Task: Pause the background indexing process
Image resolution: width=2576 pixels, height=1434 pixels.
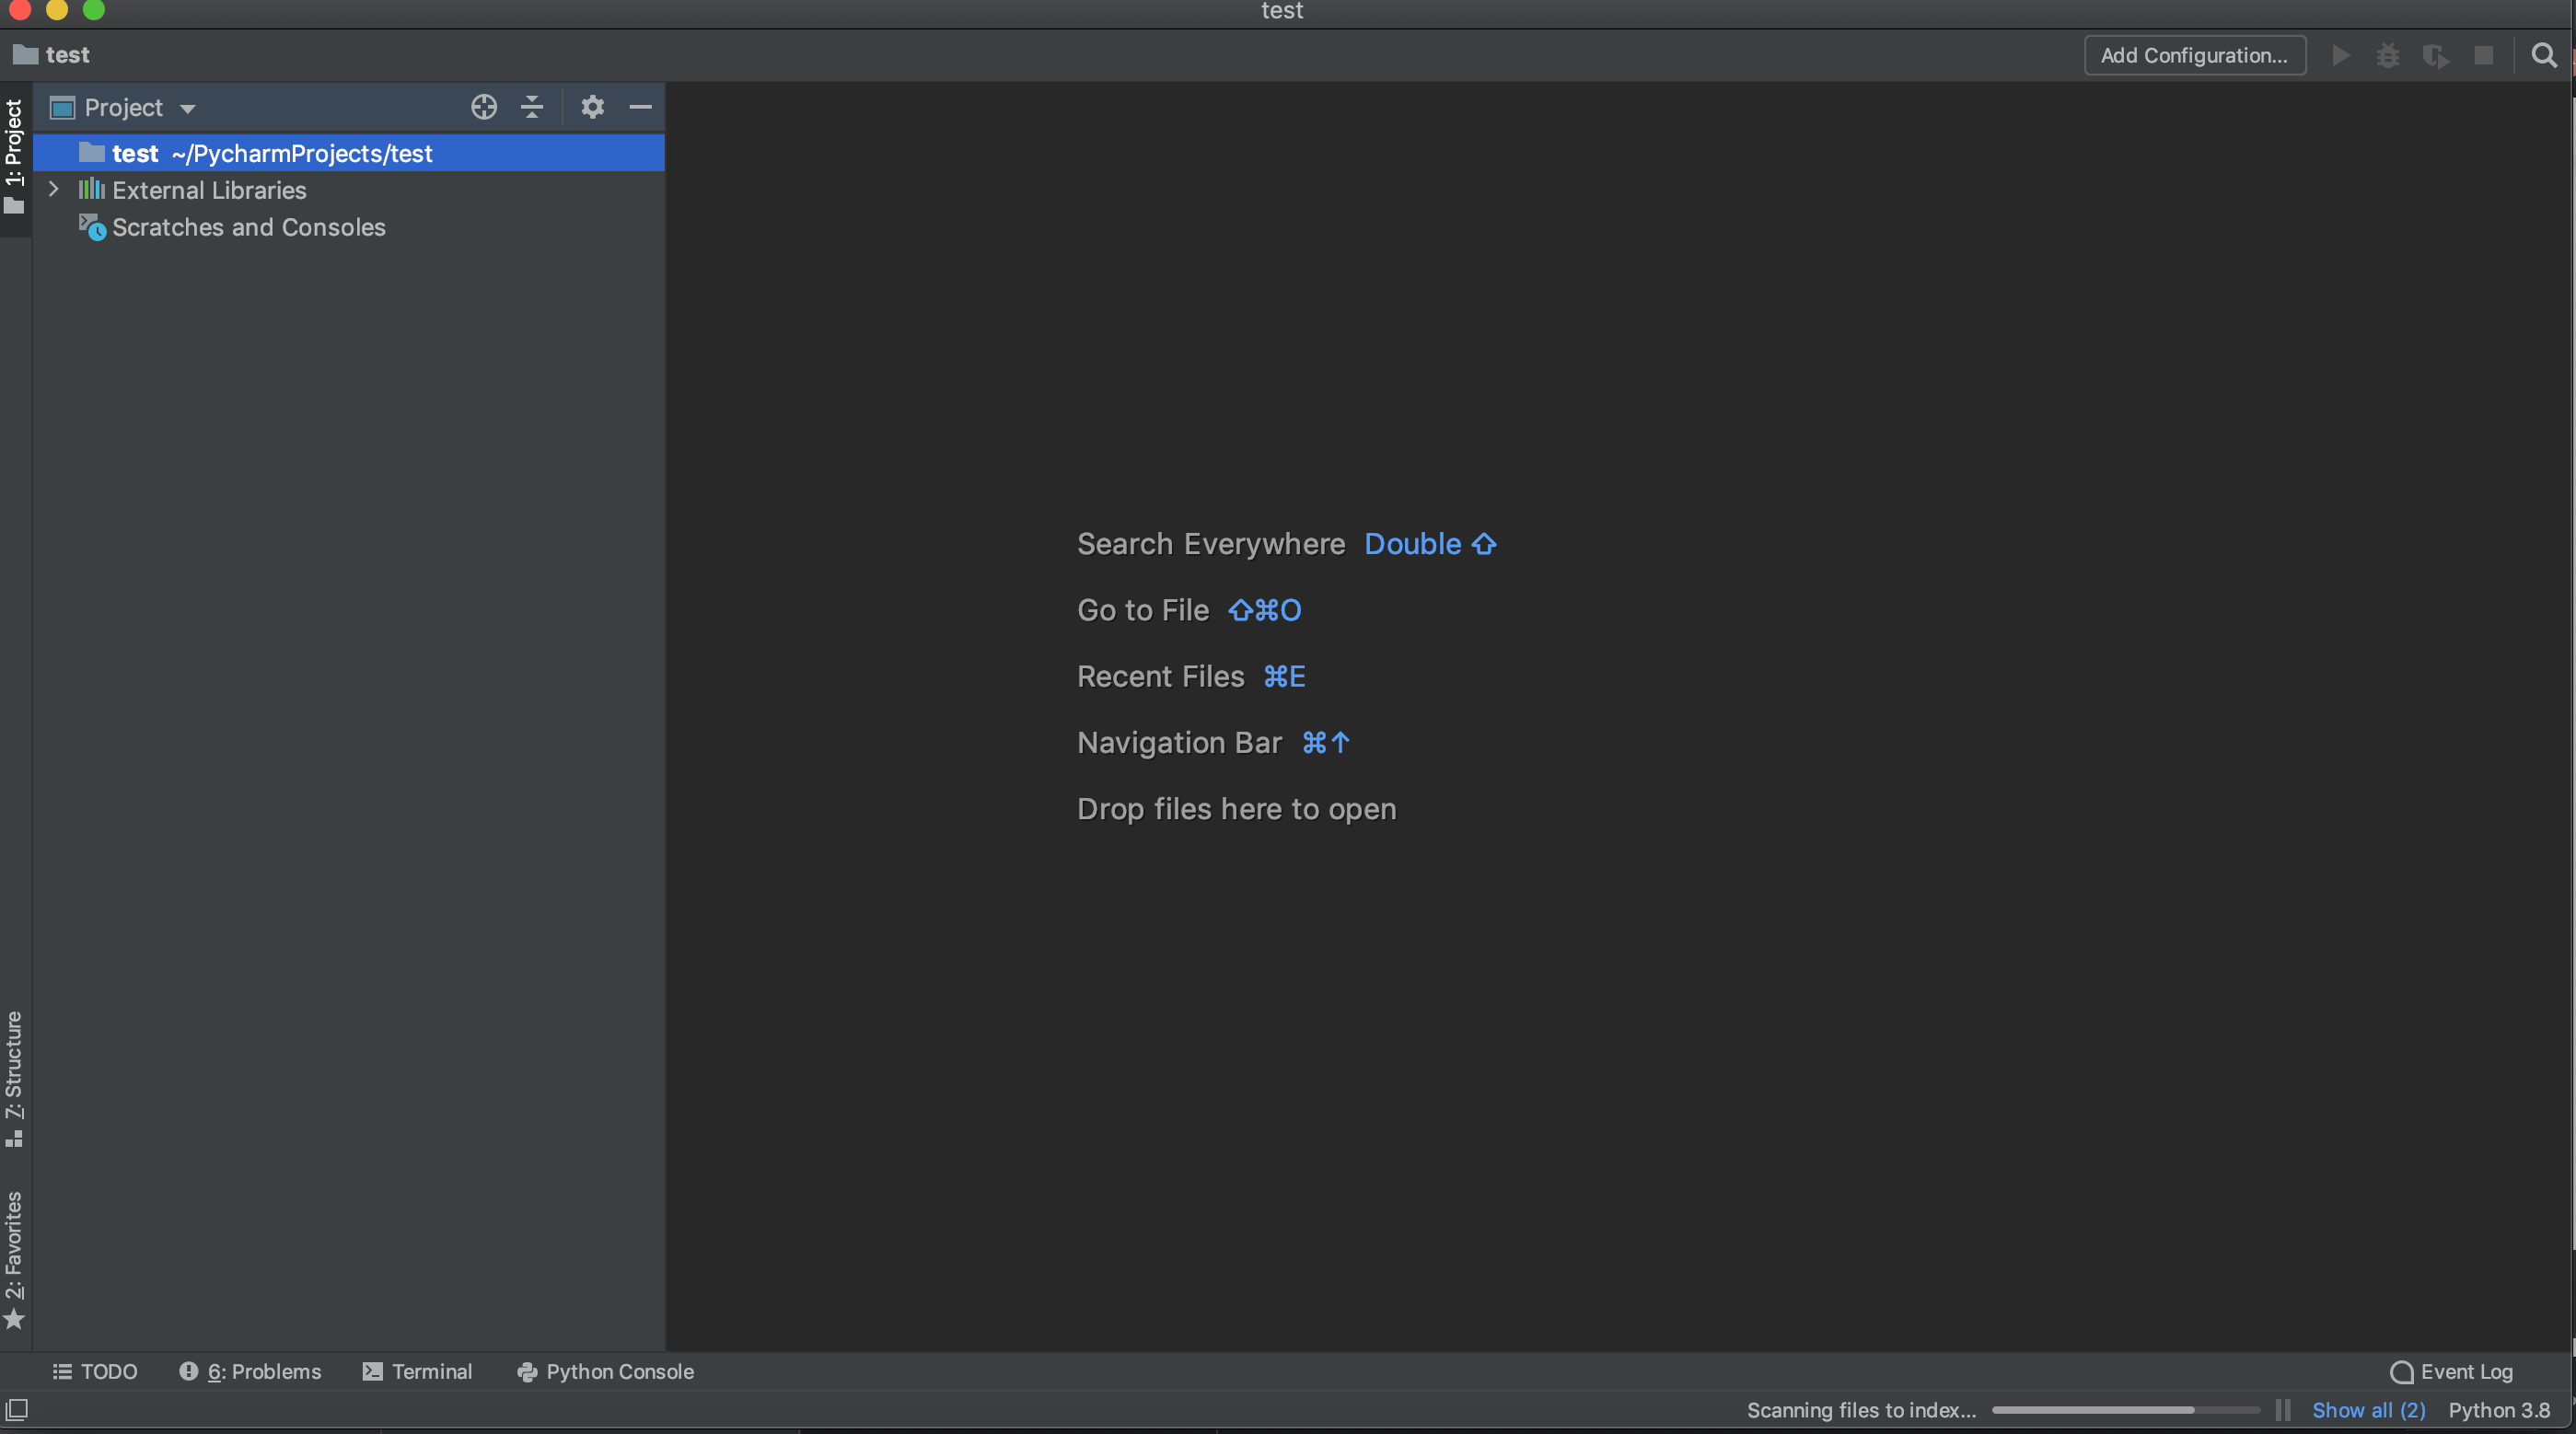Action: (2283, 1410)
